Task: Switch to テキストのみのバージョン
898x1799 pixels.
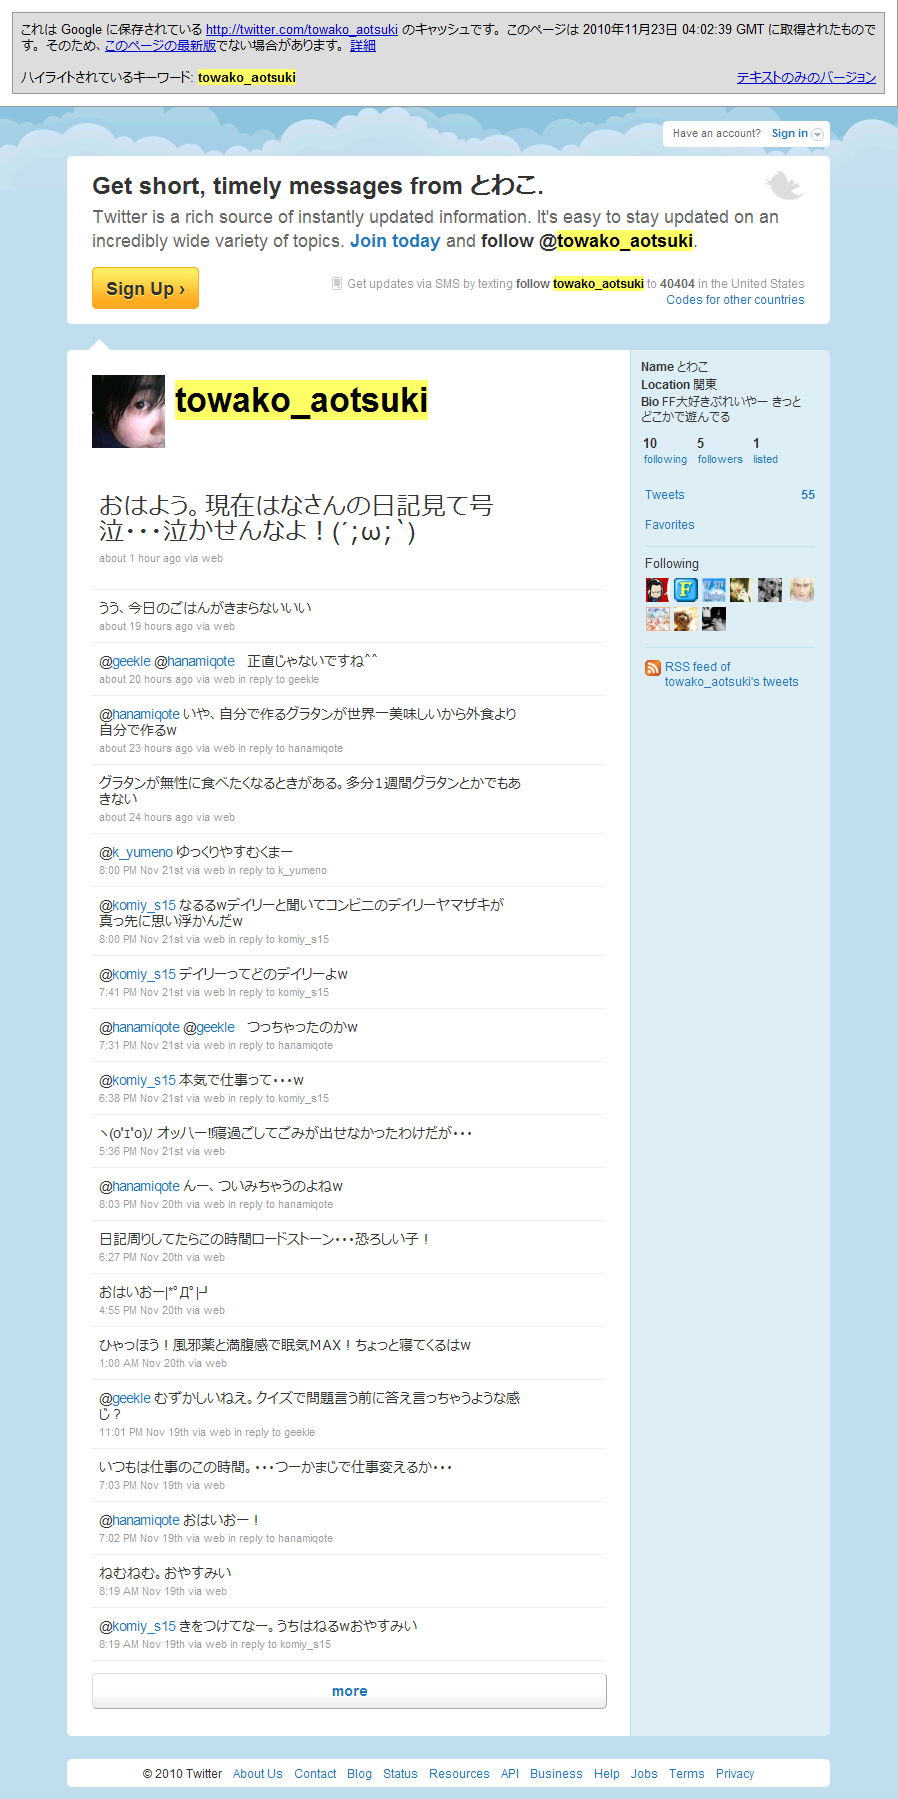Action: tap(806, 77)
